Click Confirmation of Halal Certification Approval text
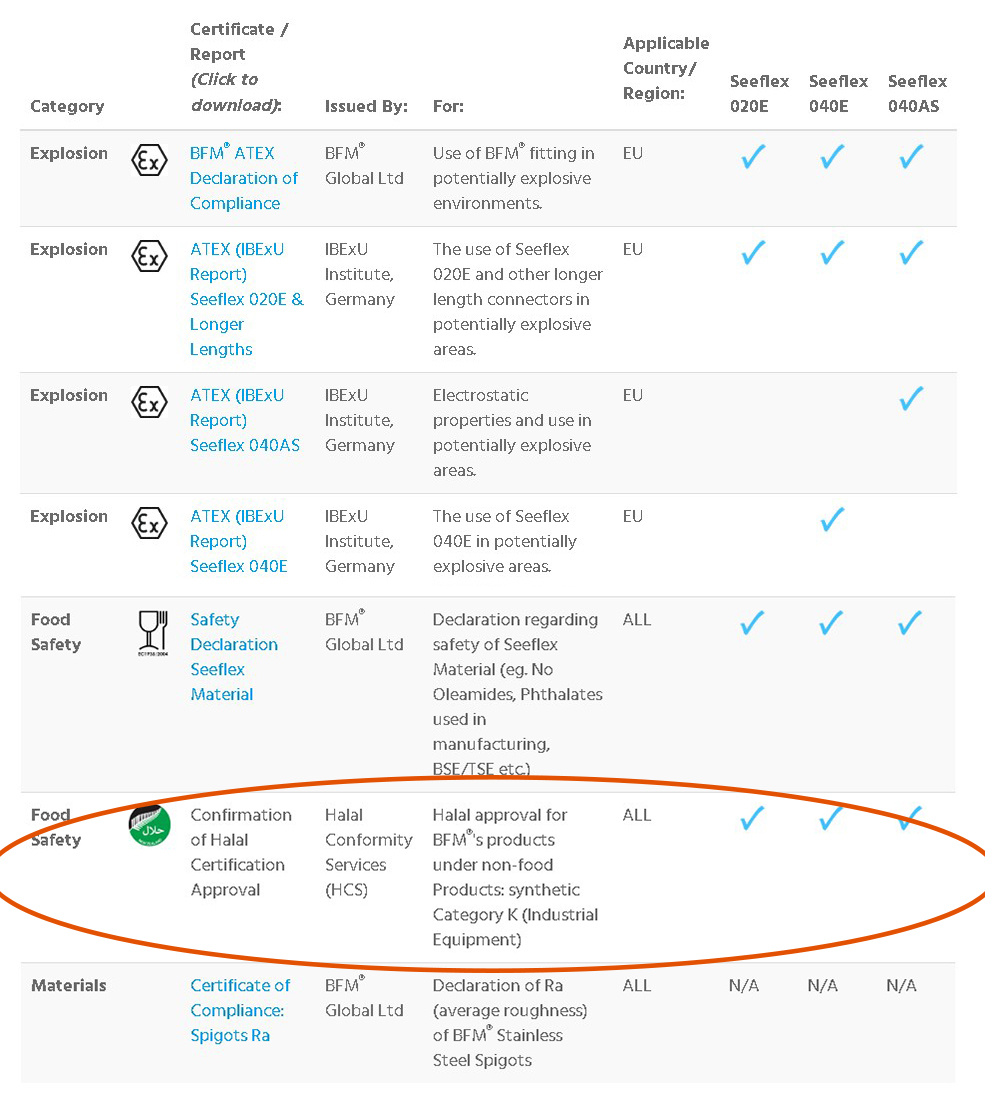The image size is (985, 1114). 240,852
